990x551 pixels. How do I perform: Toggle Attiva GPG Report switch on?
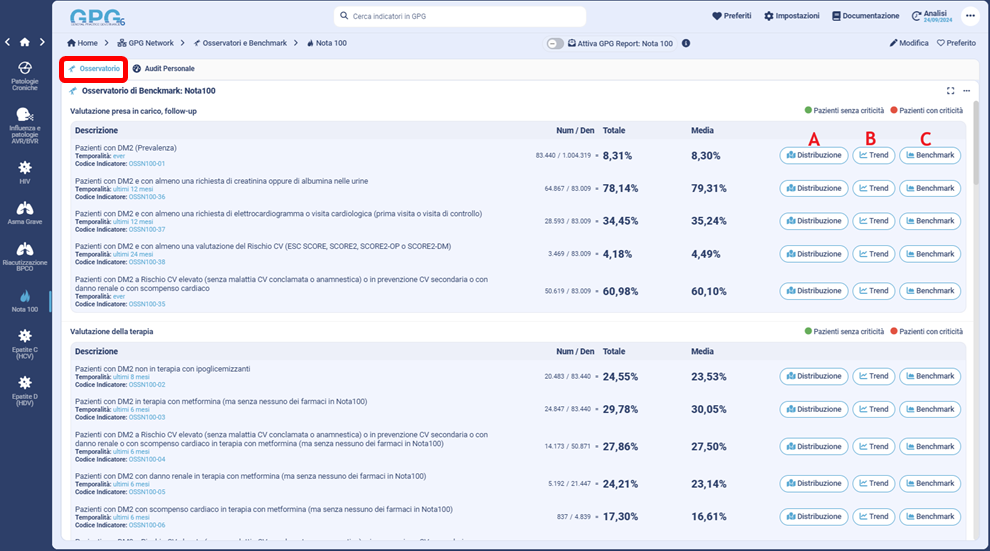pyautogui.click(x=555, y=44)
